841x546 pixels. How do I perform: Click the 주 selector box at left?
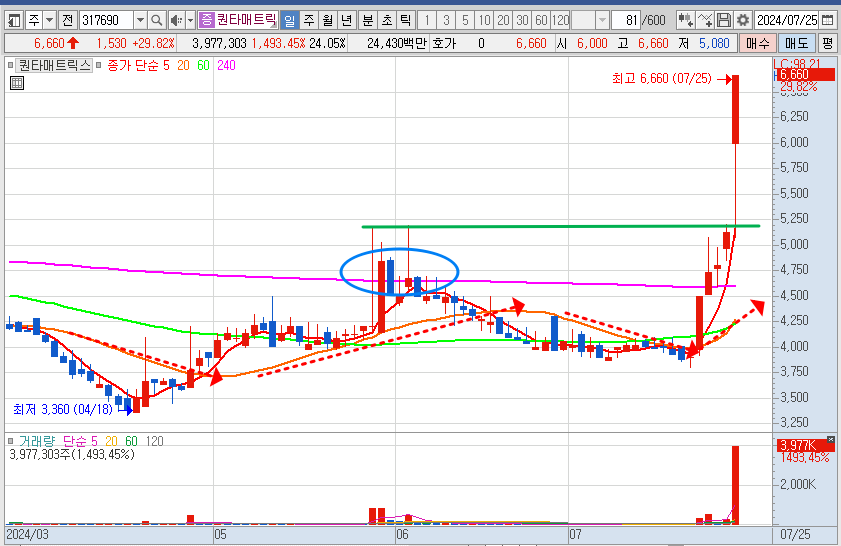34,20
